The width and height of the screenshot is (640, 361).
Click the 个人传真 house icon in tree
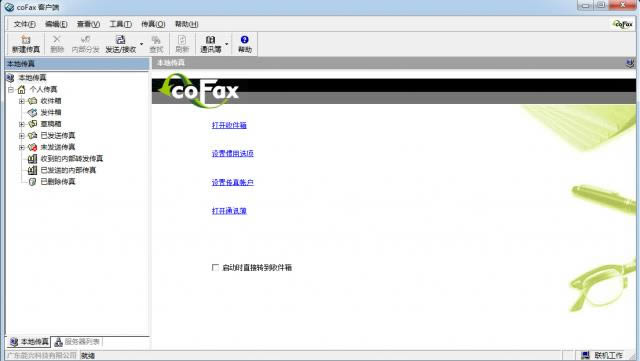tap(22, 89)
